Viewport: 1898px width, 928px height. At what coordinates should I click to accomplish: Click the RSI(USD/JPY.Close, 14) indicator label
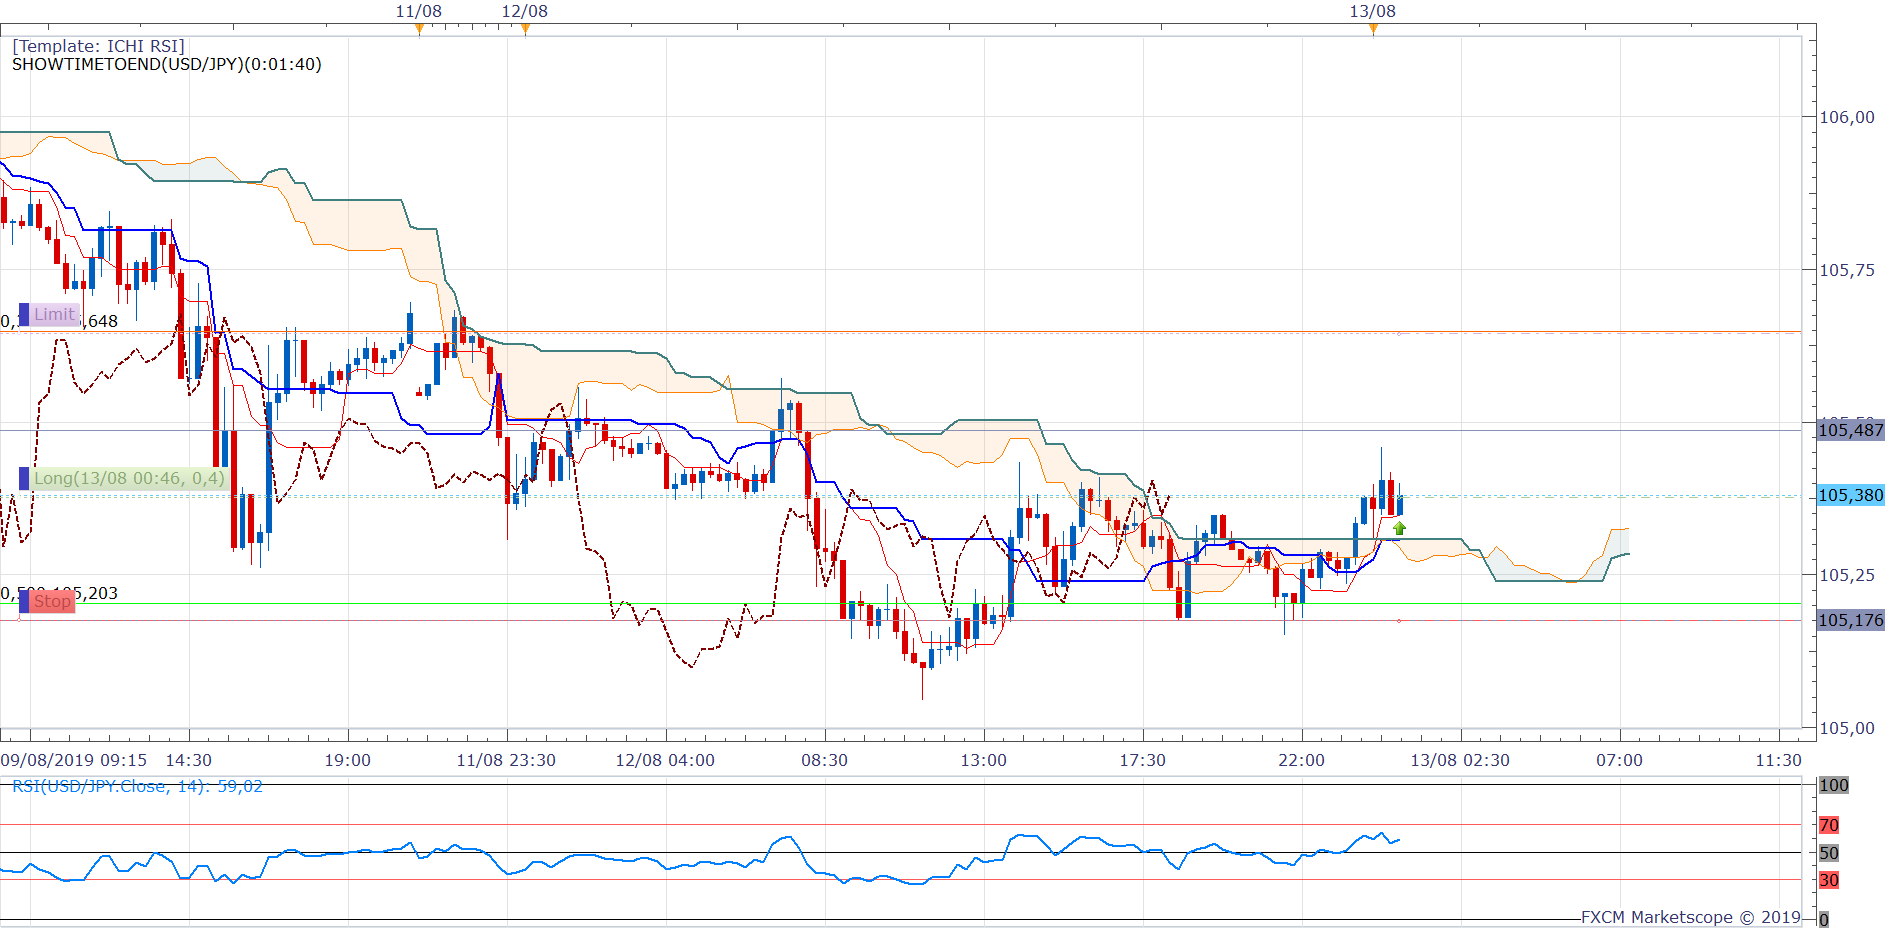coord(137,786)
